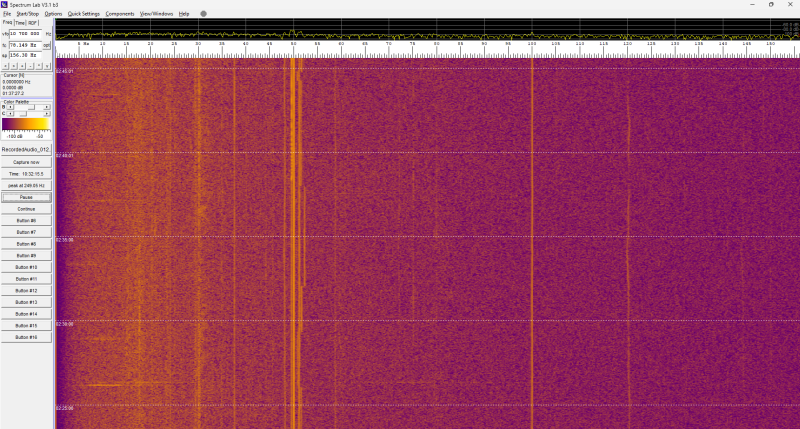
Task: Click Button #6
Action: (x=26, y=221)
